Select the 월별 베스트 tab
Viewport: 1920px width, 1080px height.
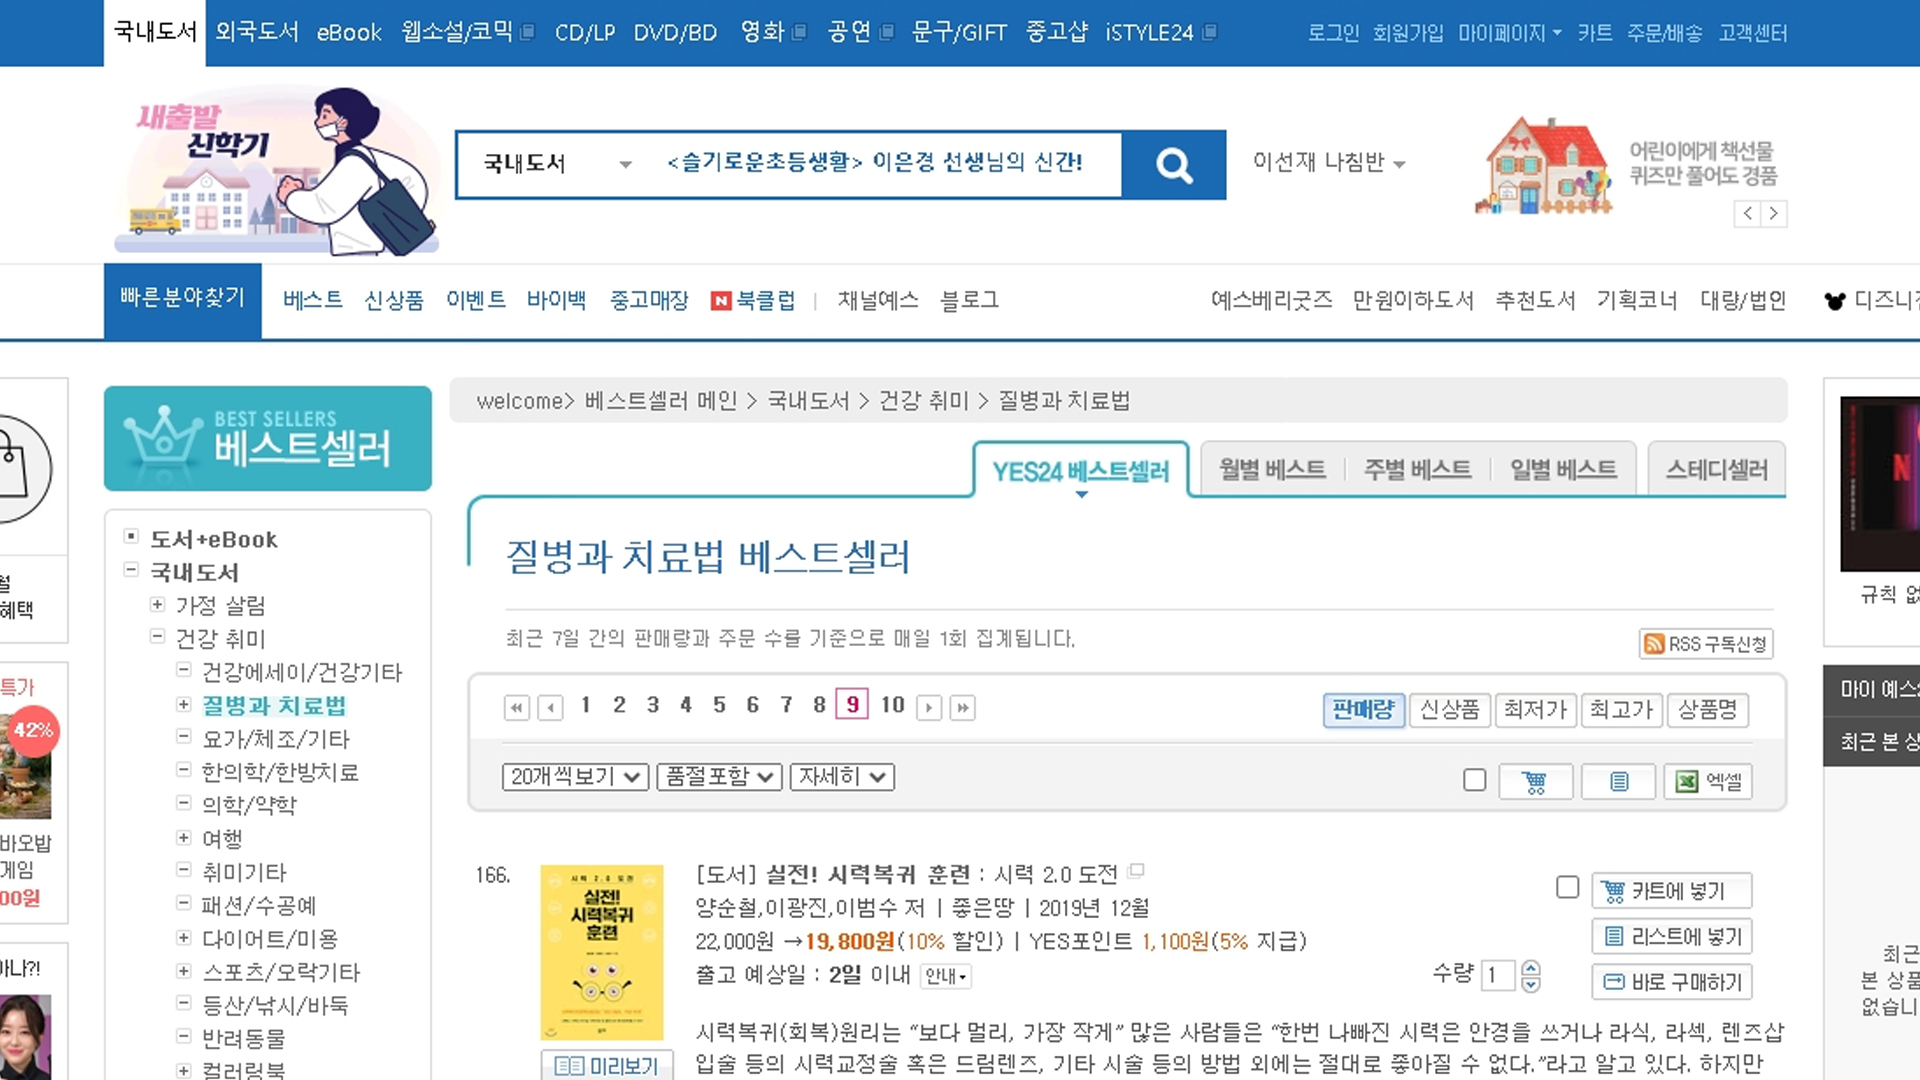(1272, 469)
